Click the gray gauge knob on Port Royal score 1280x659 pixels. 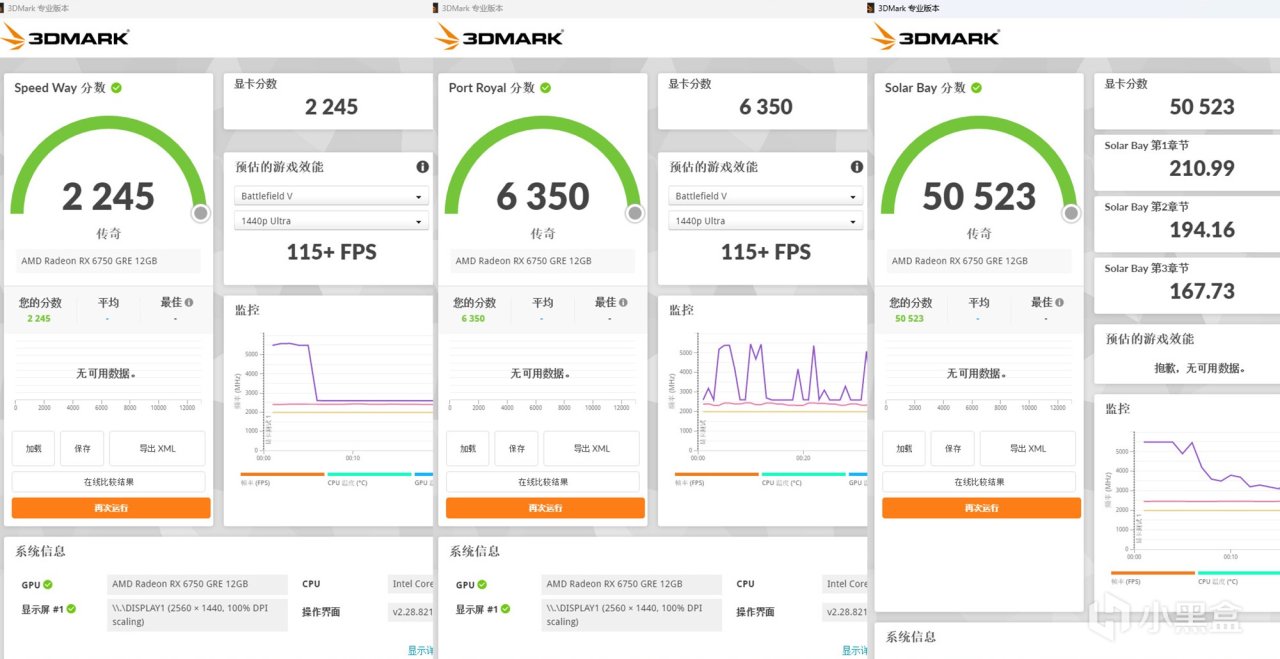pos(634,213)
